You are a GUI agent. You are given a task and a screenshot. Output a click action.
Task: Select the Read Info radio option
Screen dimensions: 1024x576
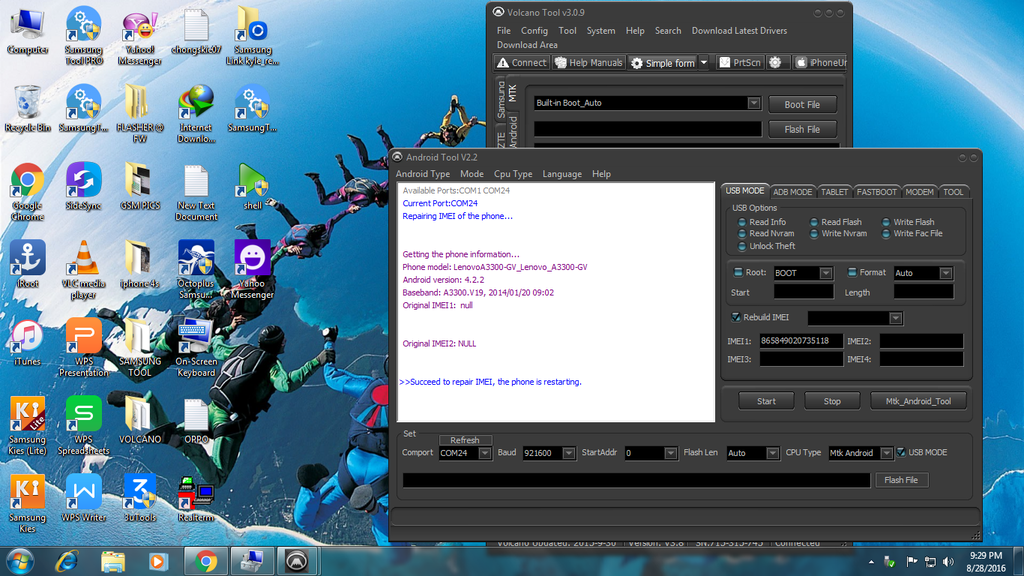pos(742,222)
